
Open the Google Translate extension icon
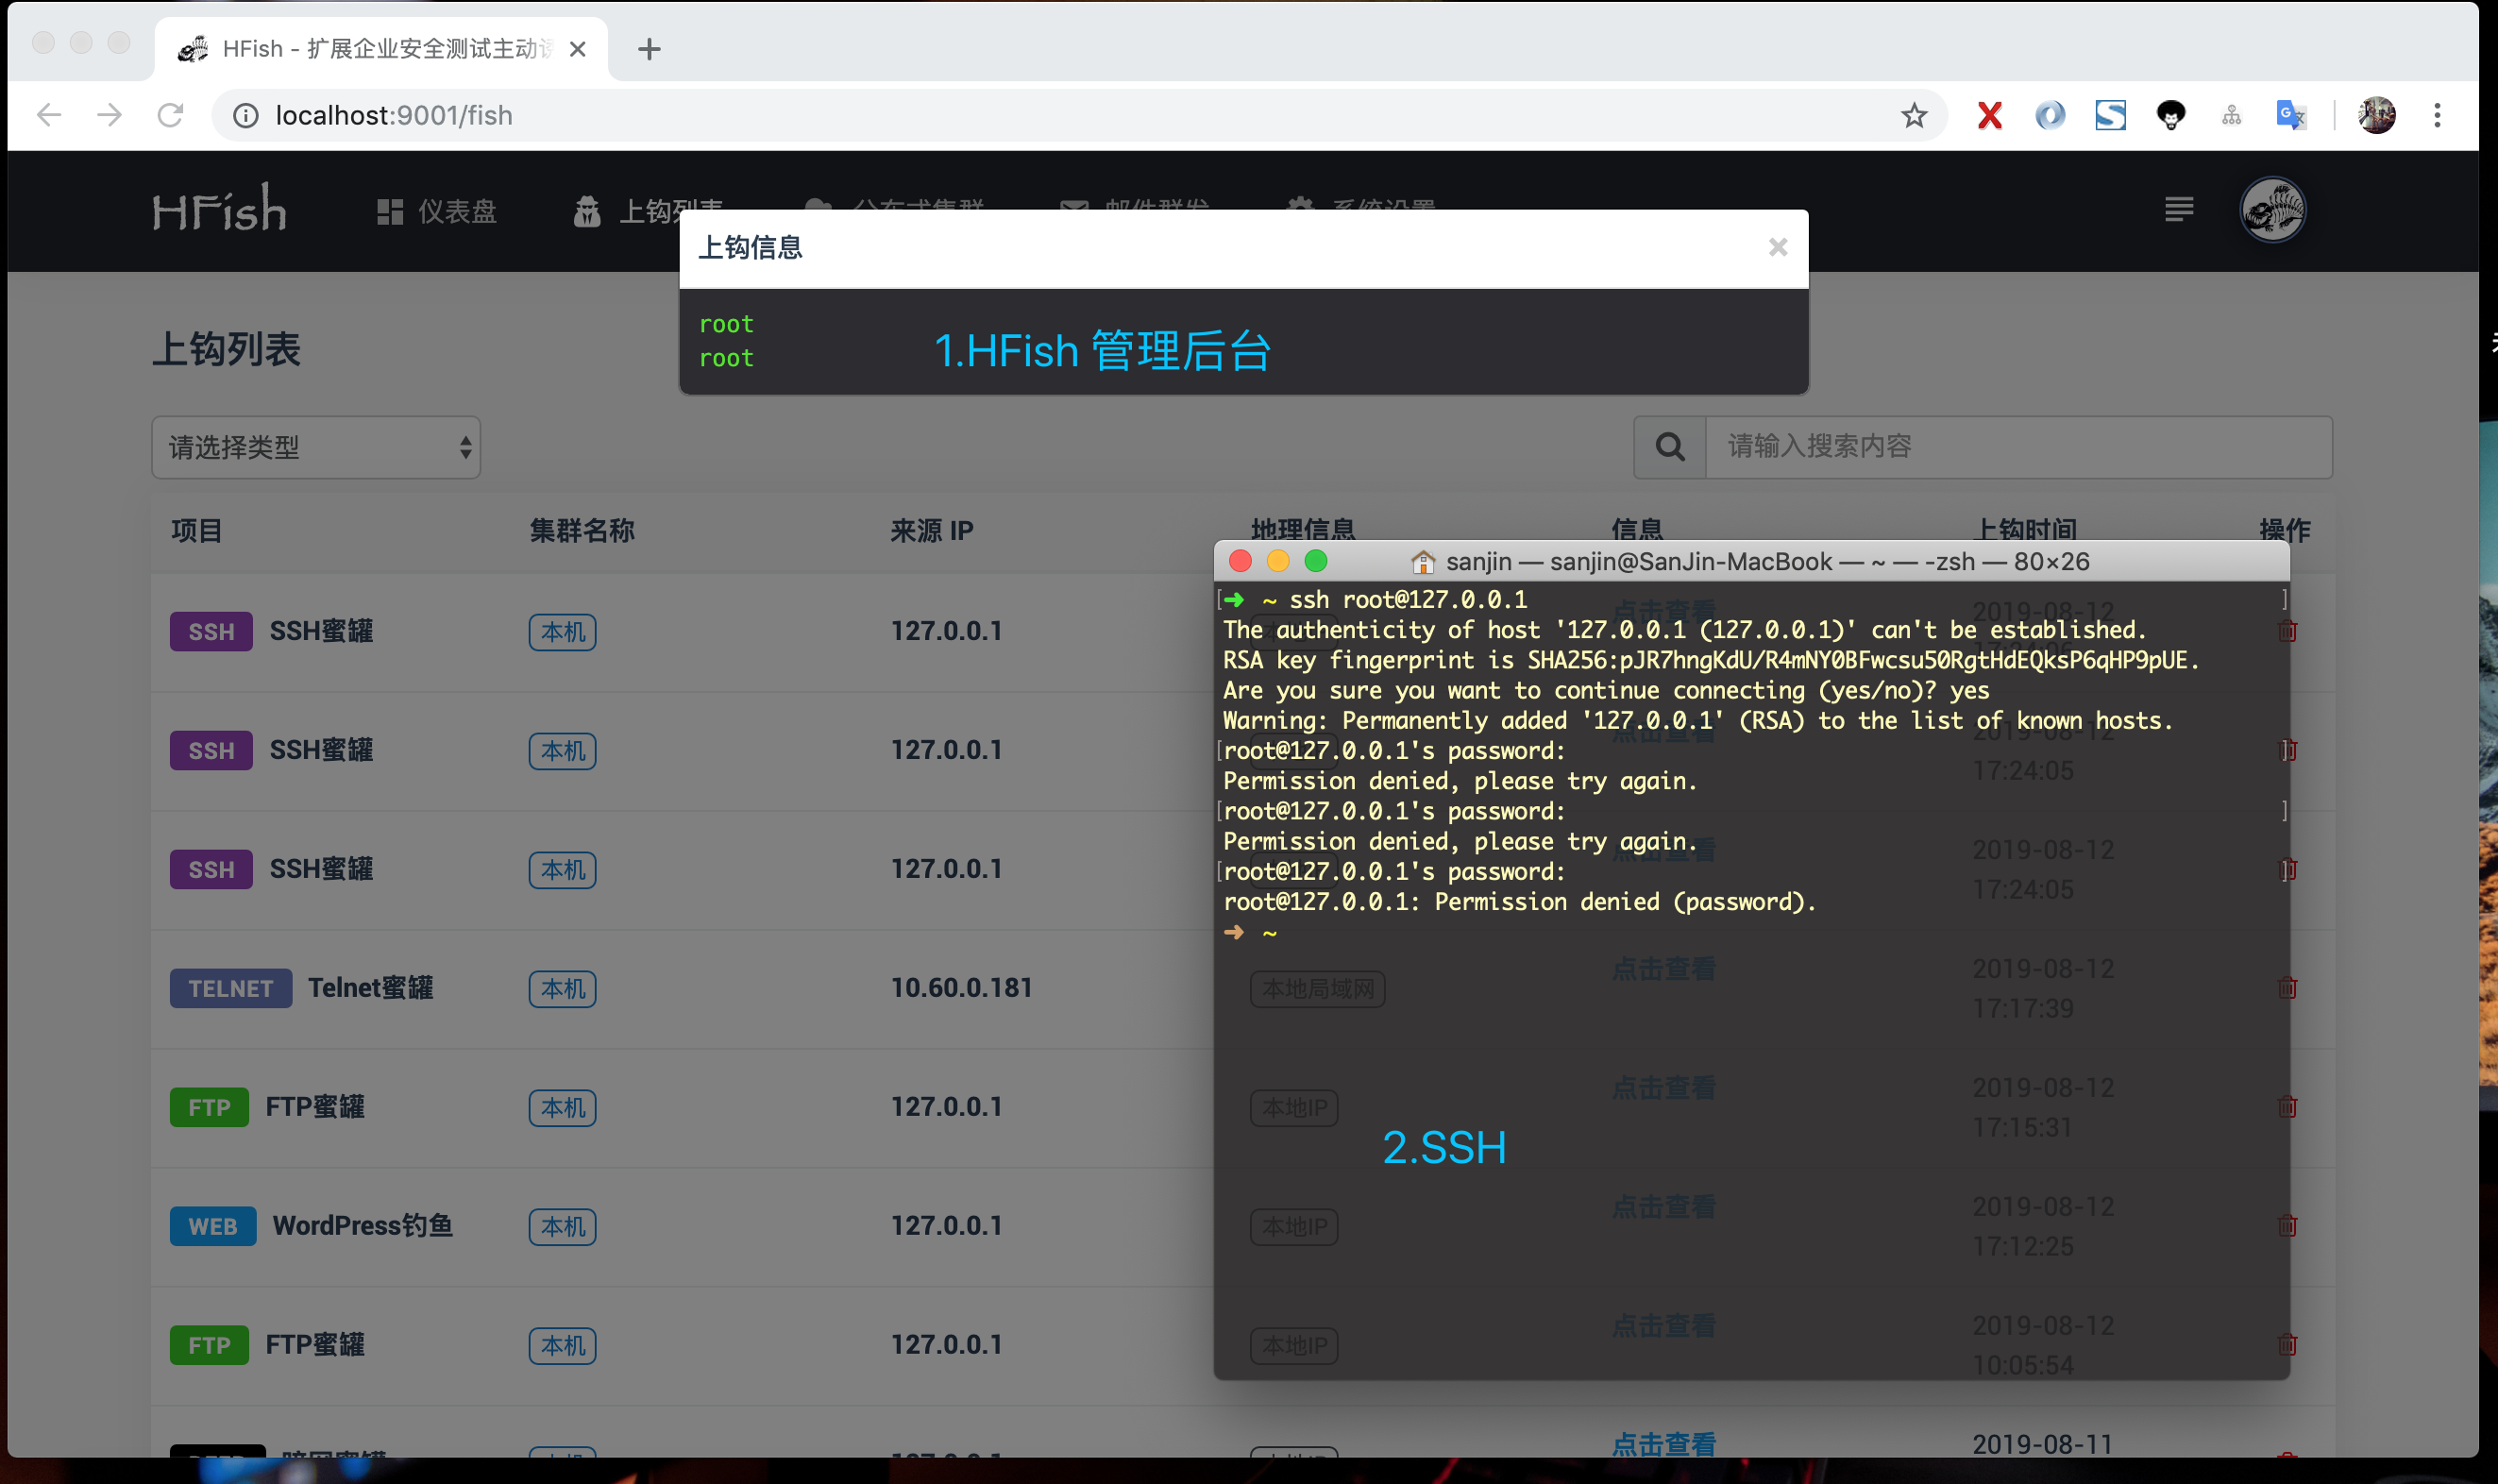coord(2290,116)
